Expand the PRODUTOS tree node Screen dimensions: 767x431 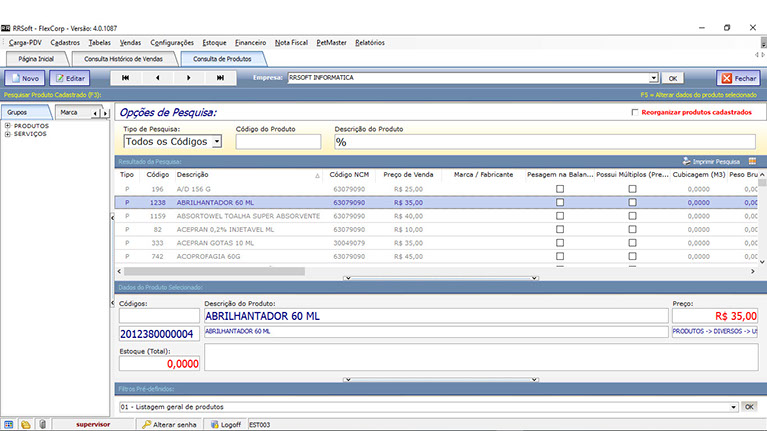click(8, 126)
